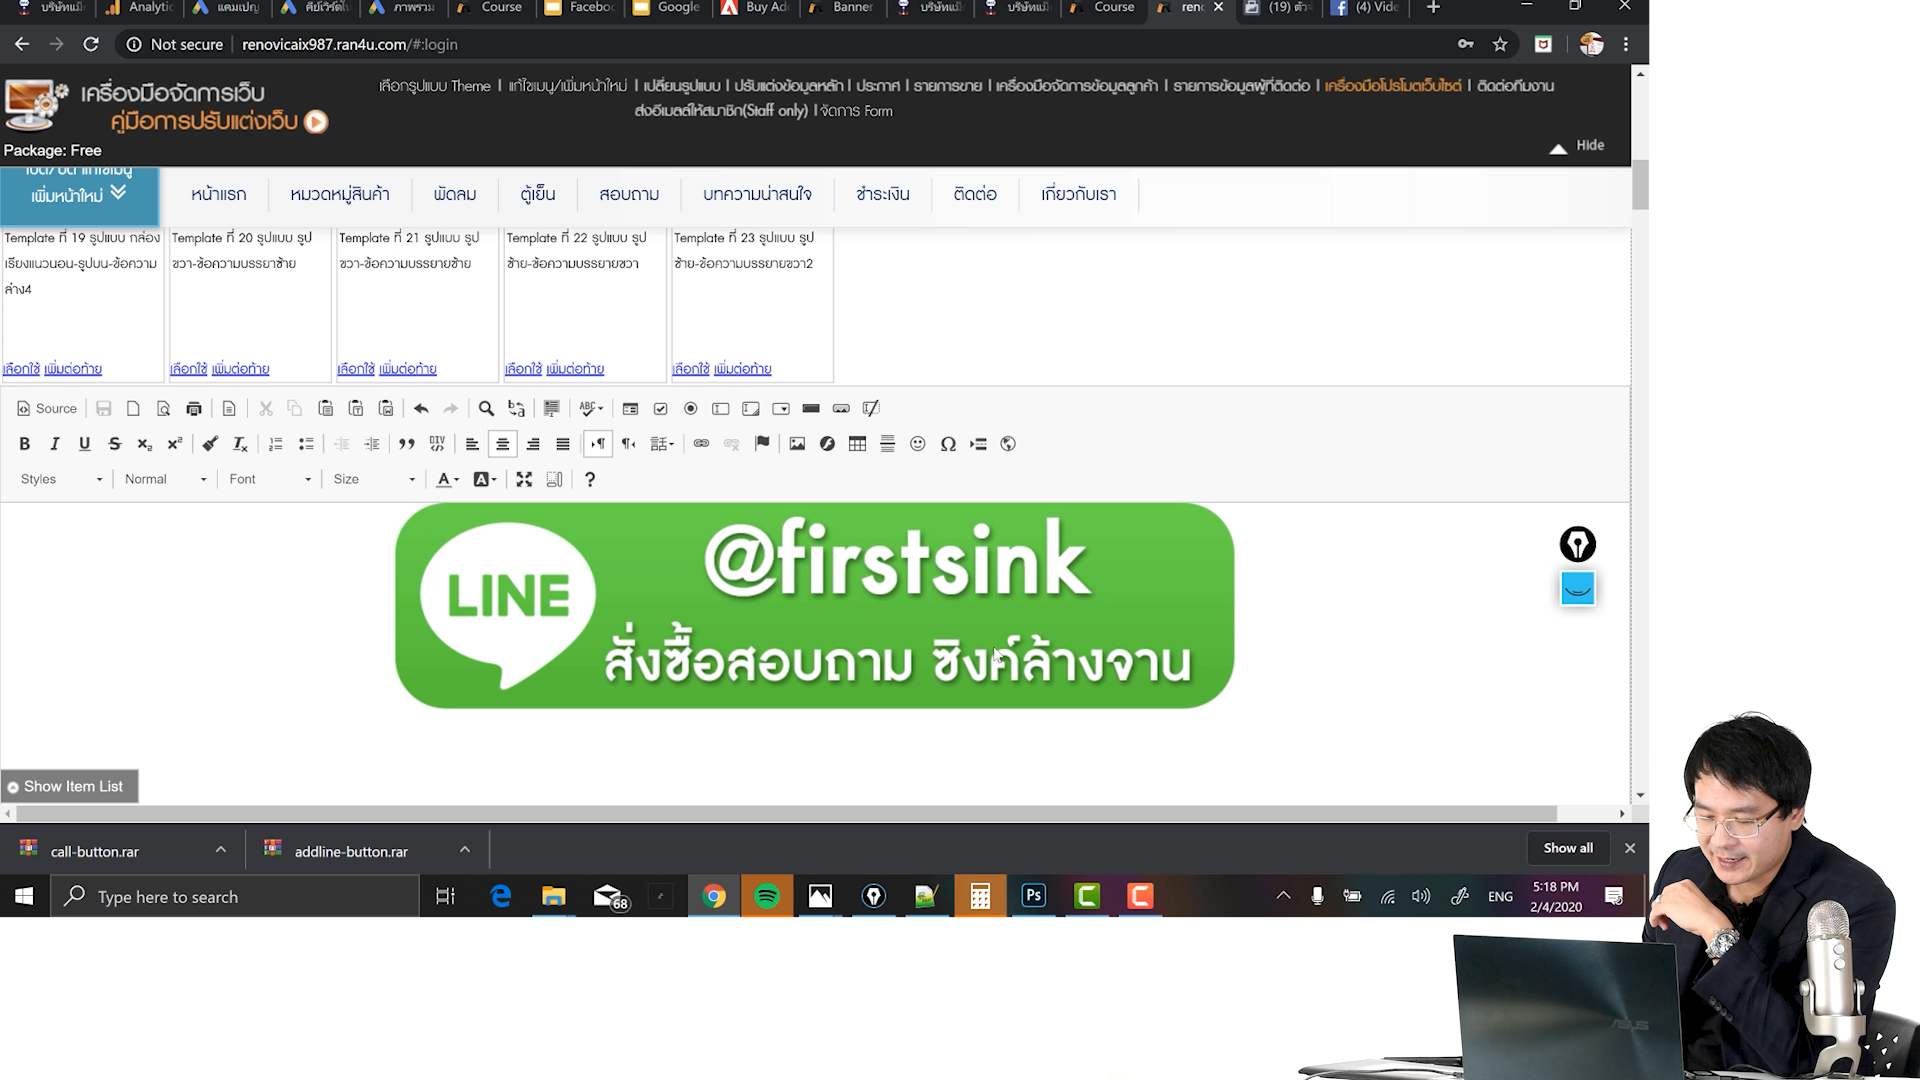The height and width of the screenshot is (1080, 1920).
Task: Insert a numbered list
Action: [276, 444]
